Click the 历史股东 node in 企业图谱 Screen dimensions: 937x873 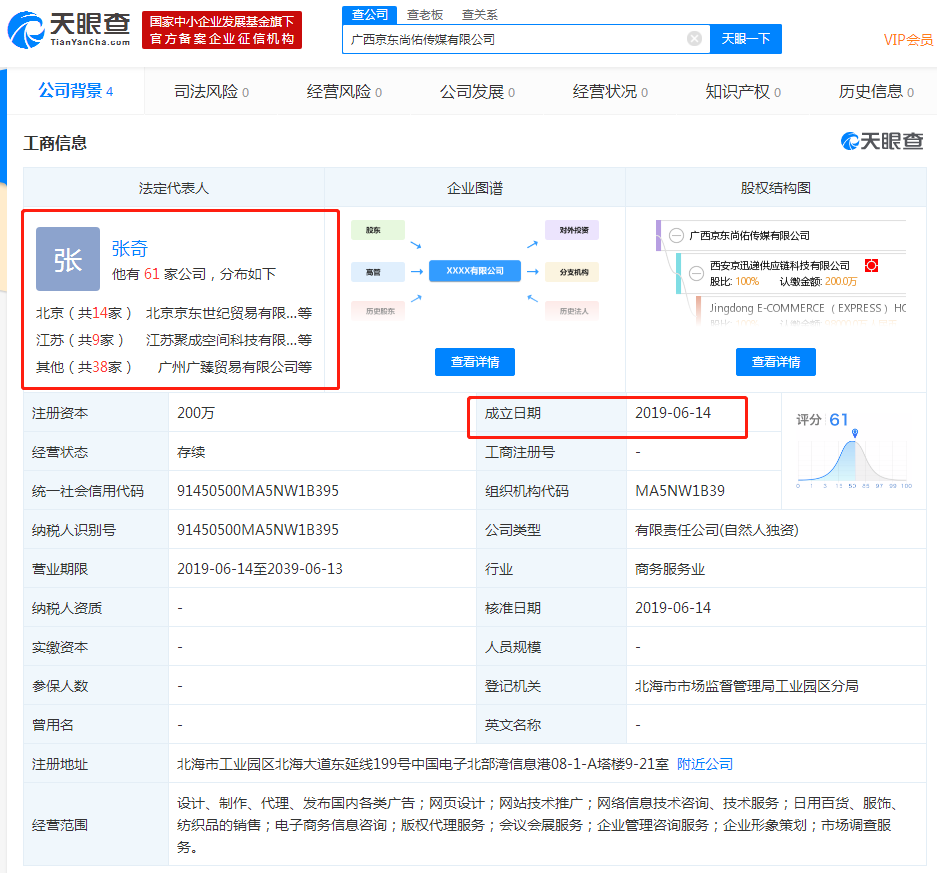point(382,310)
